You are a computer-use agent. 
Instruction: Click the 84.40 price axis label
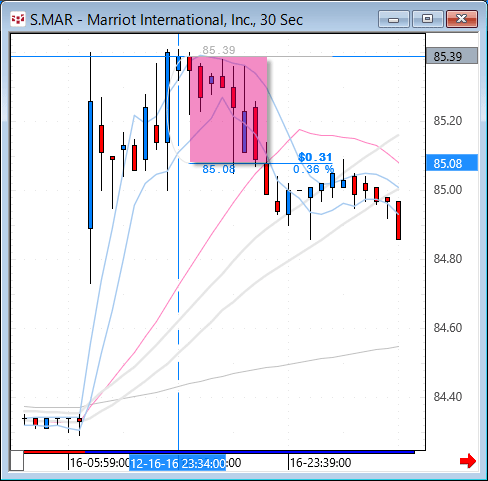(x=448, y=397)
